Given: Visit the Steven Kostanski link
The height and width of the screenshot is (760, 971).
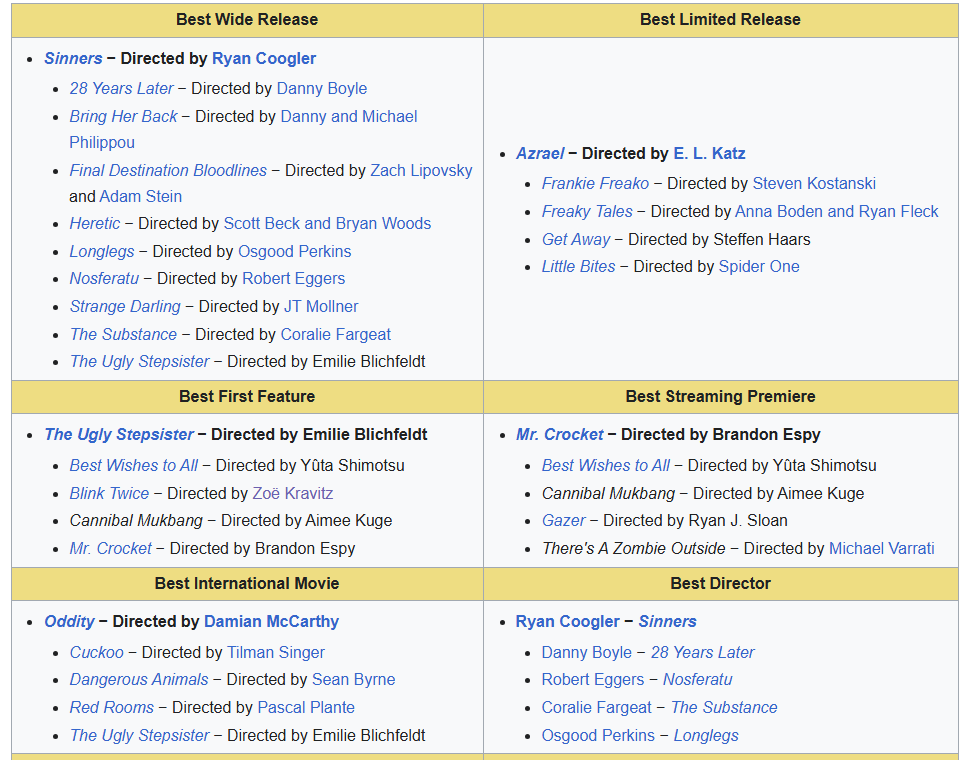Looking at the screenshot, I should pos(814,184).
